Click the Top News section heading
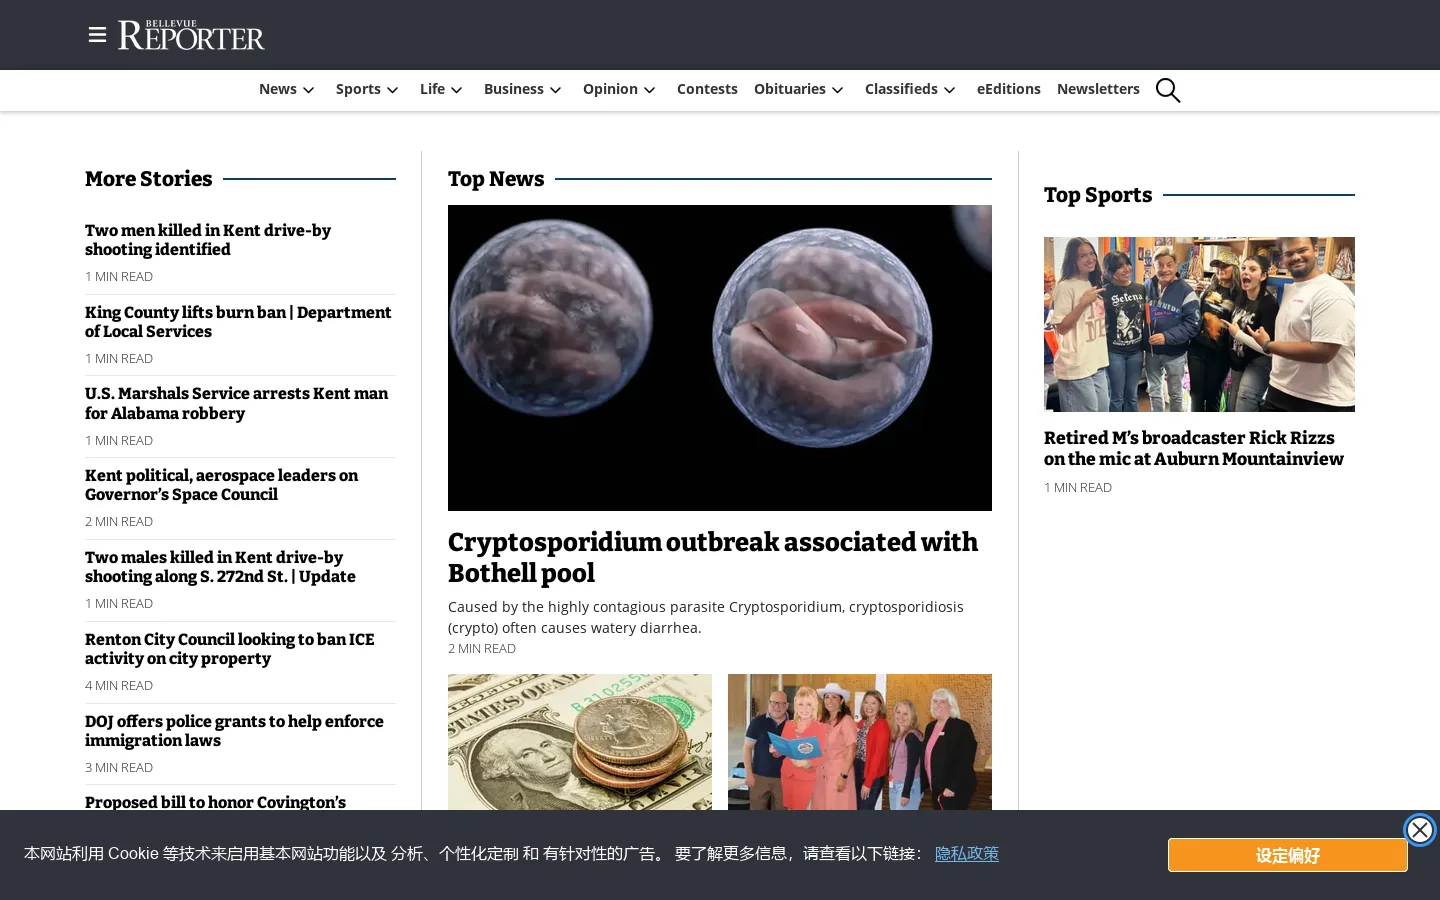Viewport: 1440px width, 900px height. pyautogui.click(x=496, y=179)
